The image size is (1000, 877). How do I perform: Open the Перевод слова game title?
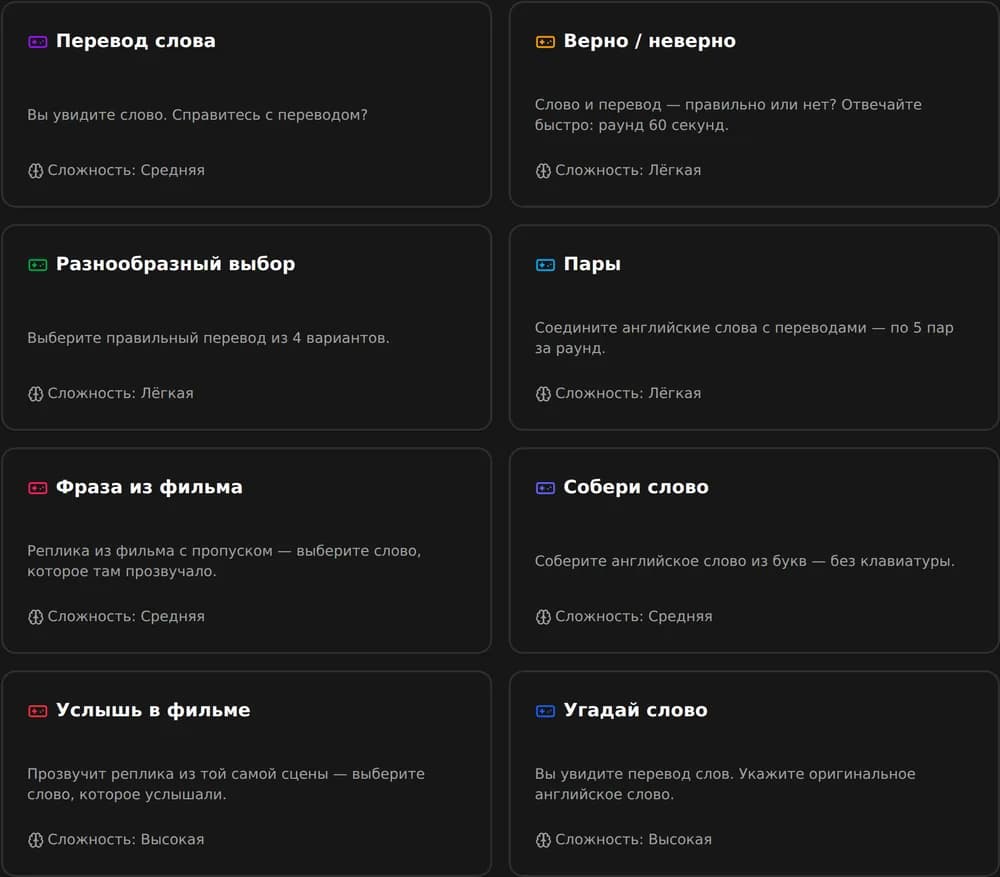(x=136, y=41)
